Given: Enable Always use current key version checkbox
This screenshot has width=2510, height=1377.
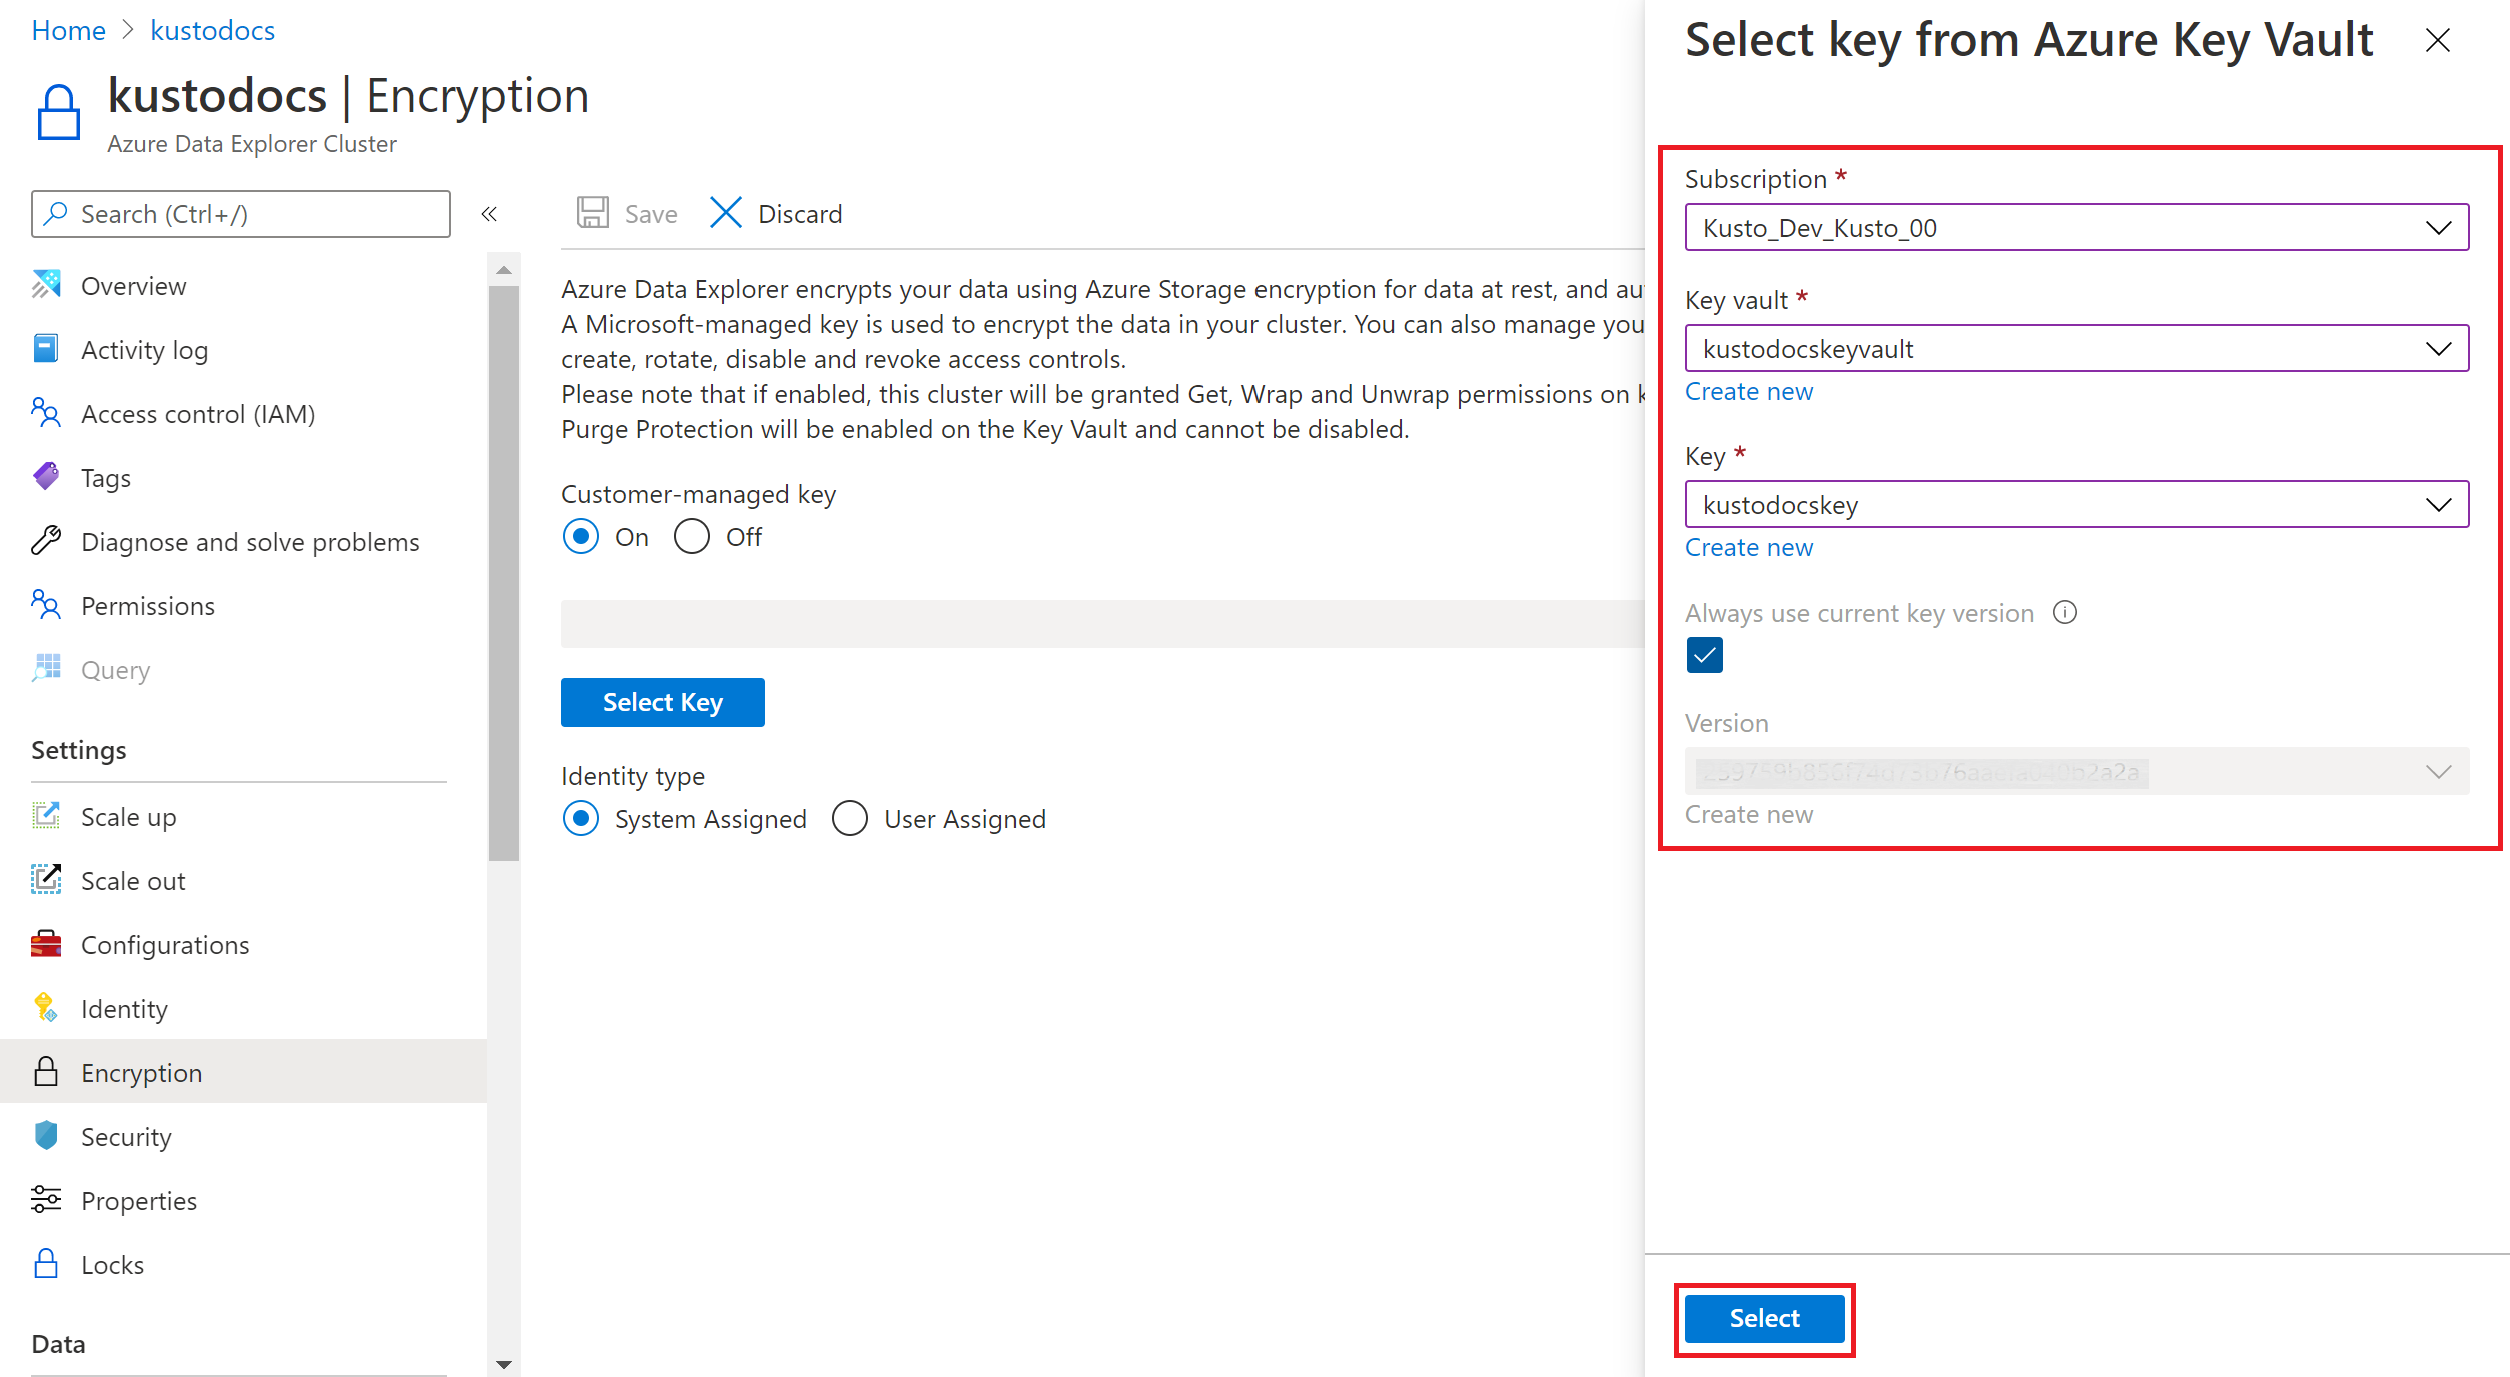Looking at the screenshot, I should point(1705,655).
